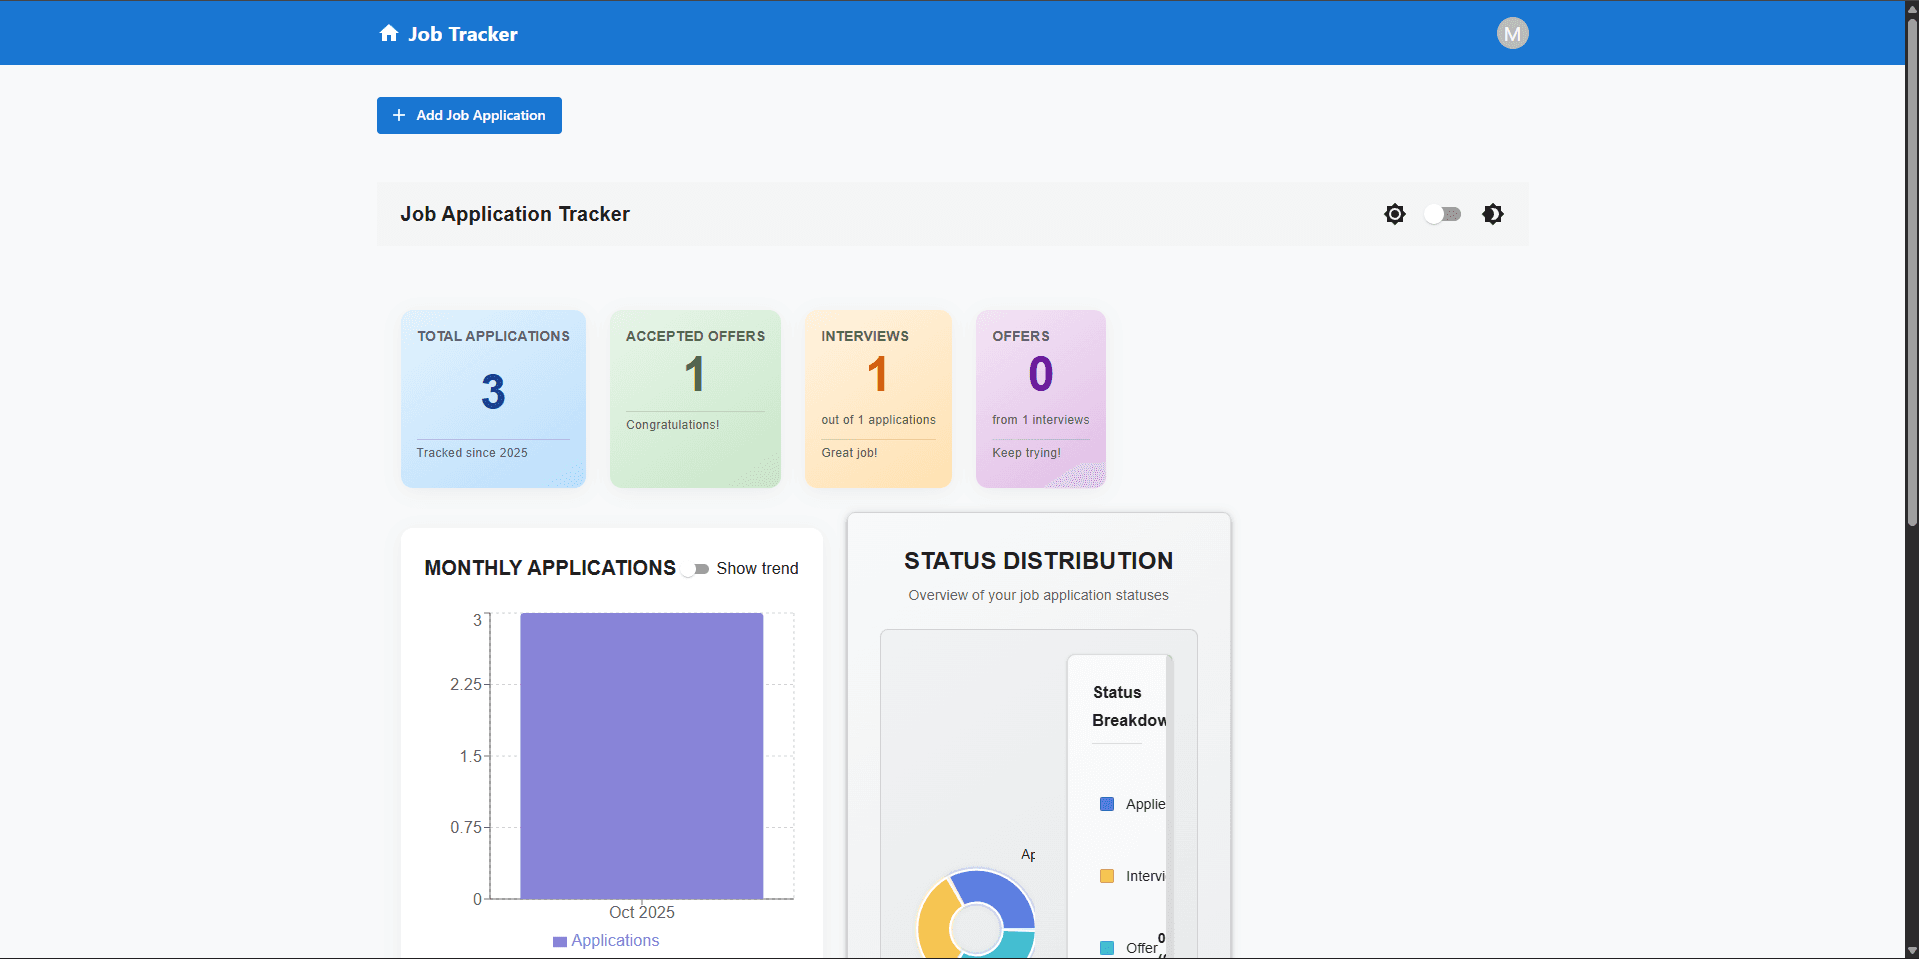
Task: Open the Interviews stat card
Action: coord(877,398)
